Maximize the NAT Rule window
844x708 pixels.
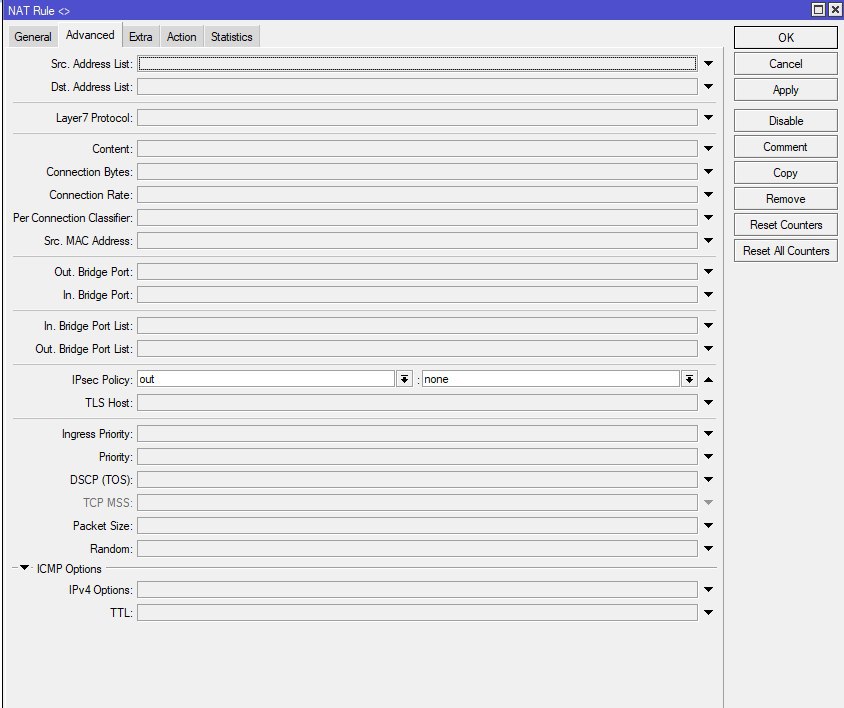point(818,10)
